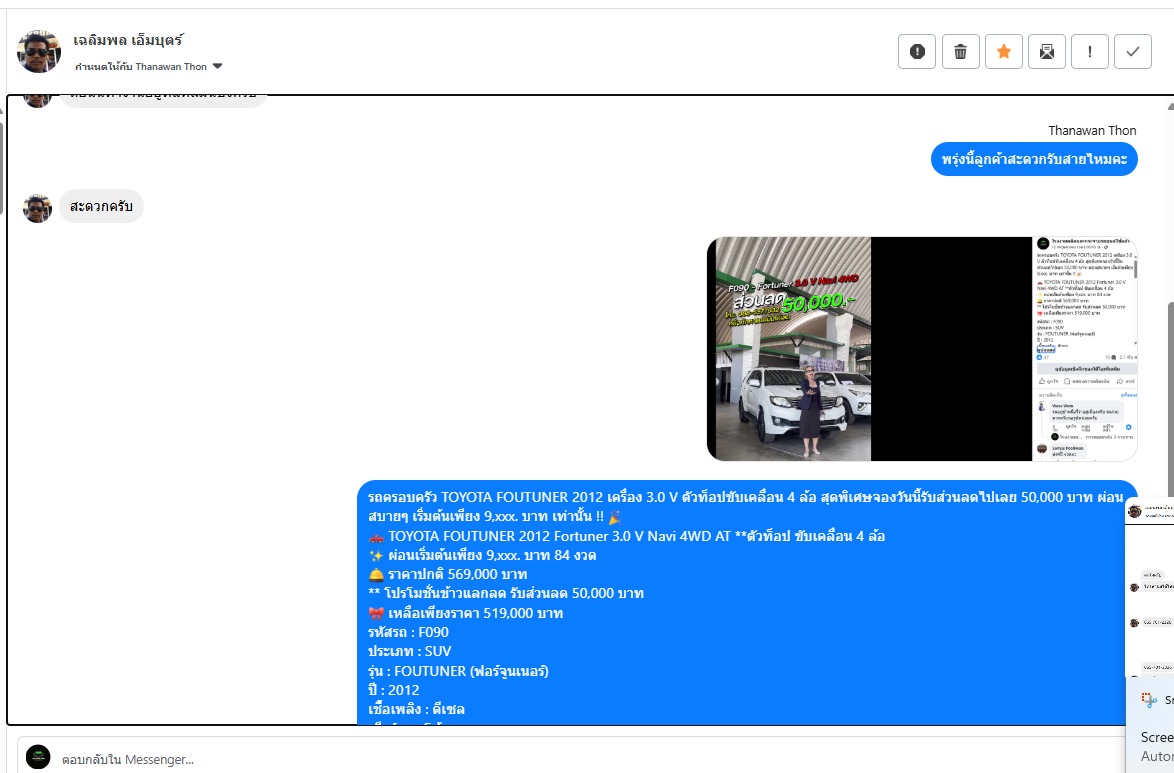Open the Snipping Tool notification scissors icon
Image resolution: width=1174 pixels, height=773 pixels.
[1149, 700]
